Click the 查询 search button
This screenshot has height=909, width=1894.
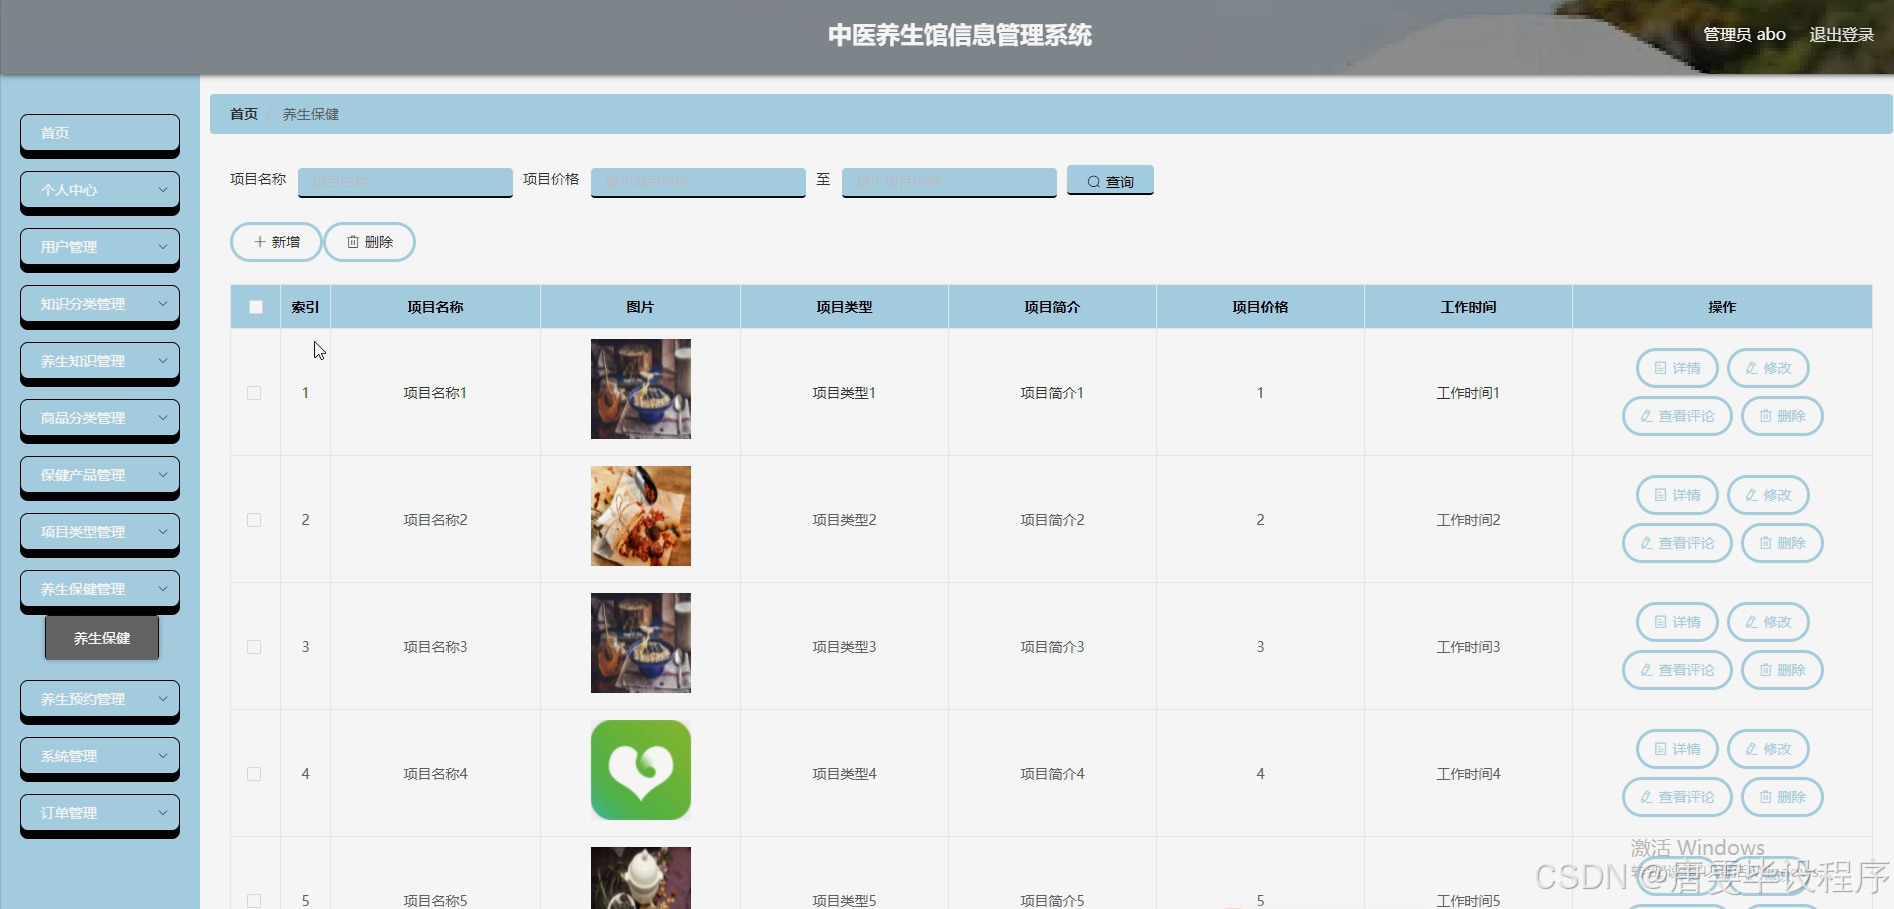click(1110, 181)
